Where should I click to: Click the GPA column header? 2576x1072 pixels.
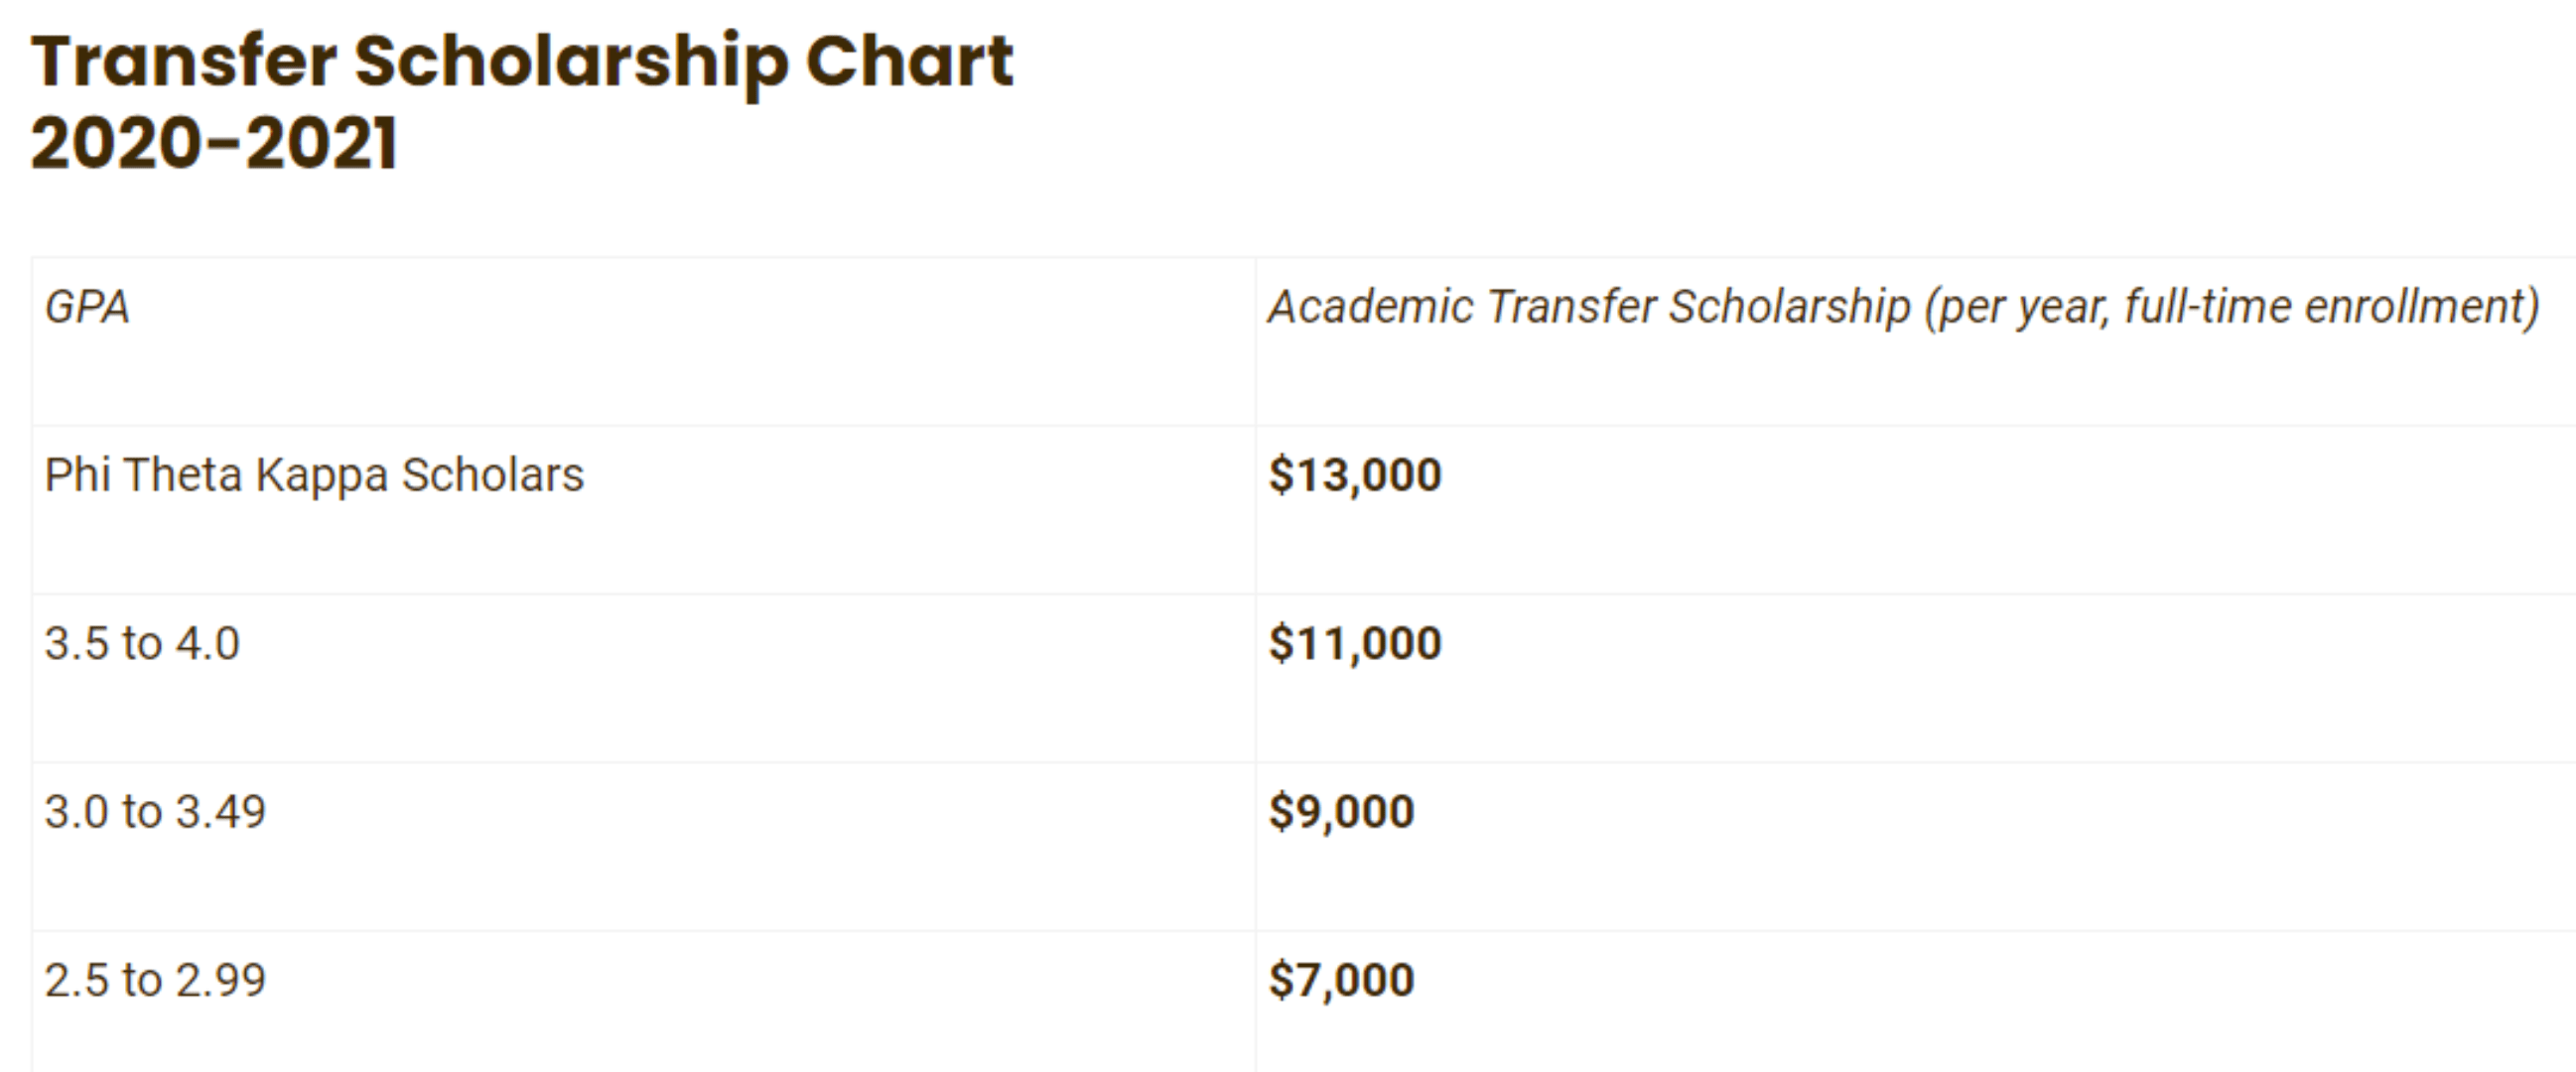click(x=87, y=307)
